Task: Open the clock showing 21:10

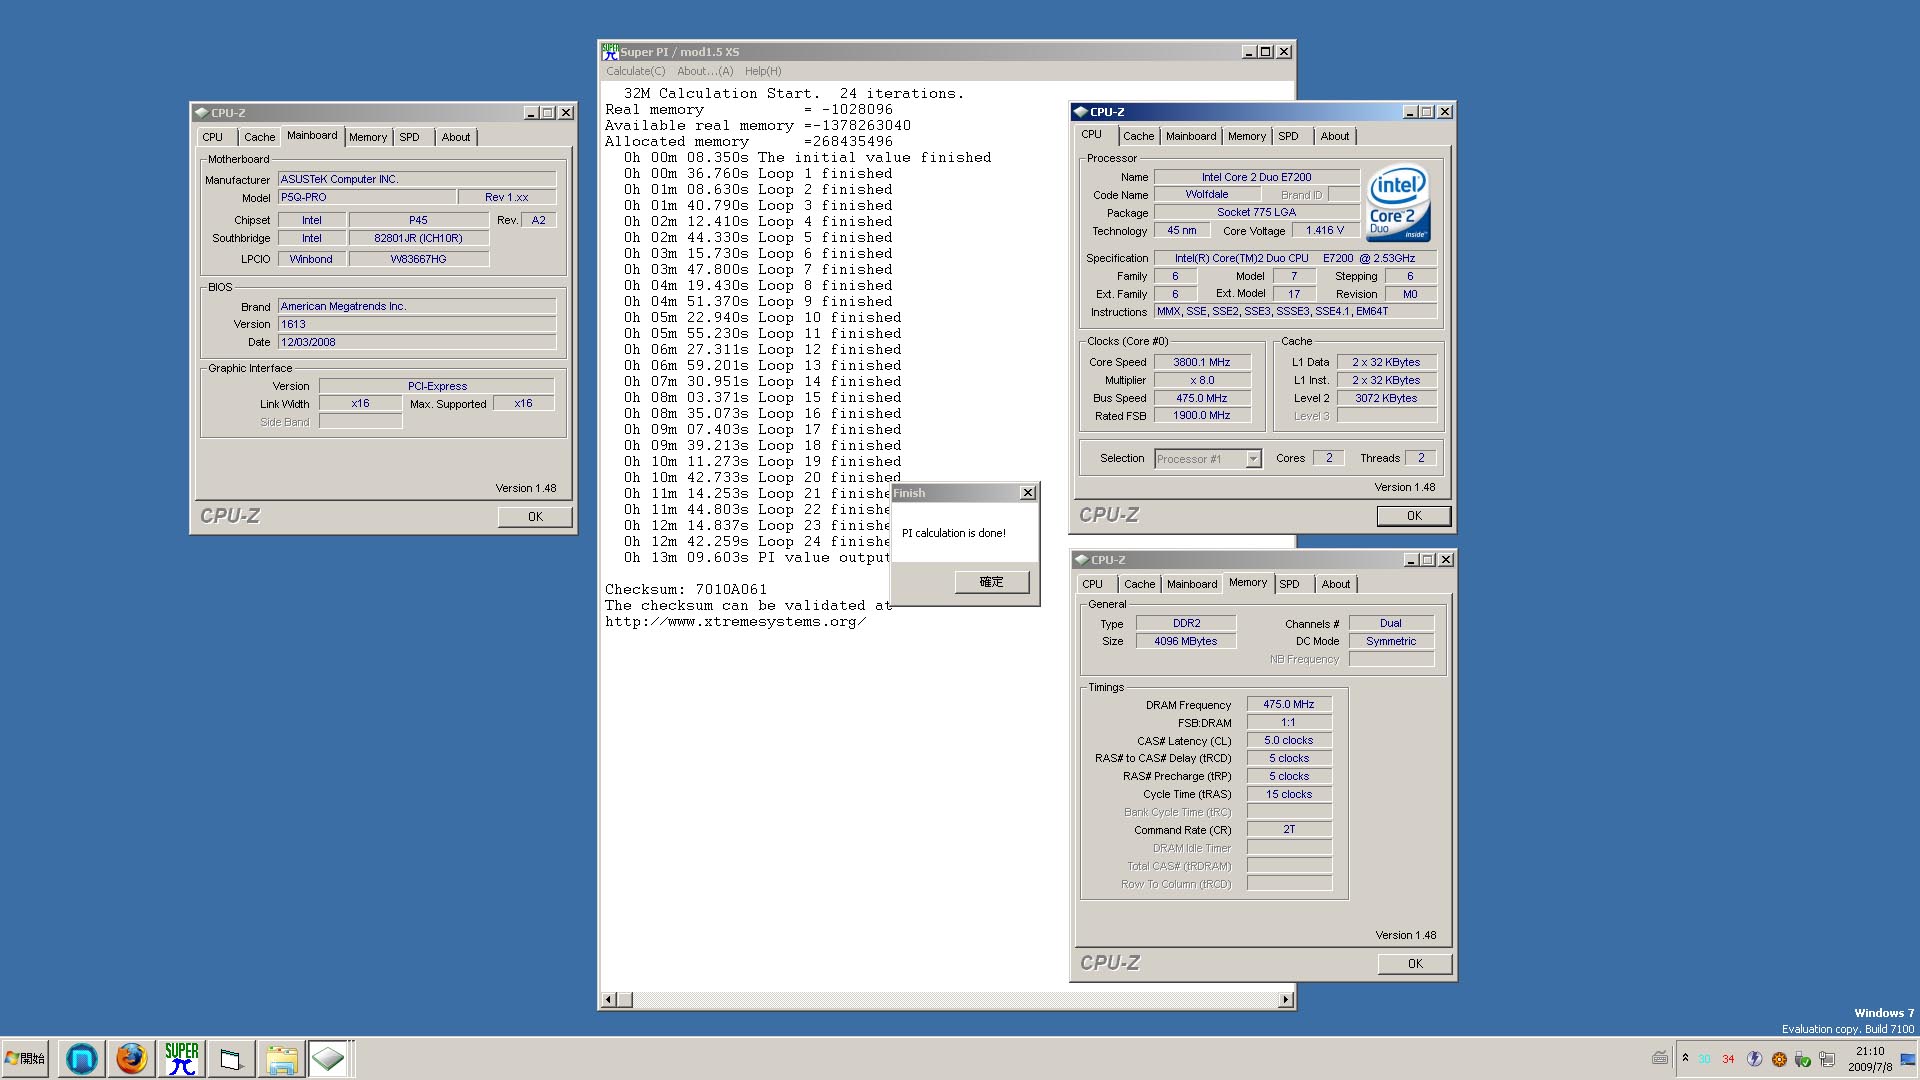Action: (1869, 1059)
